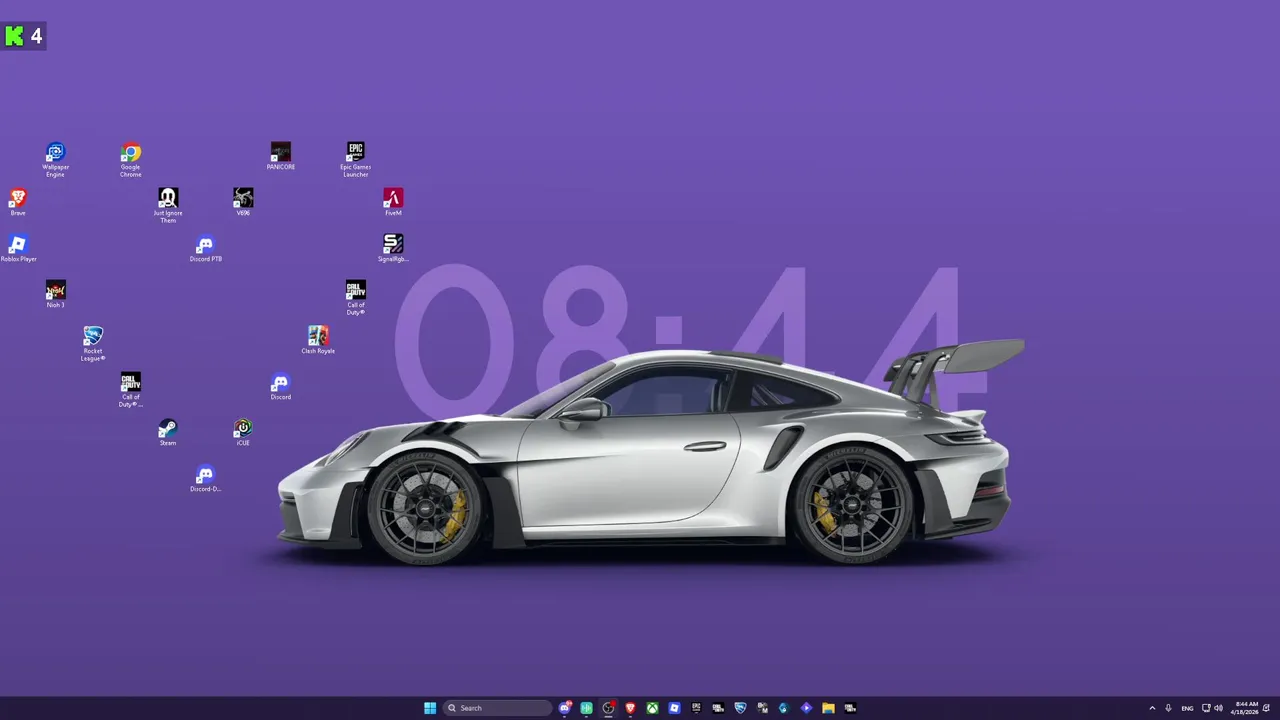Click the taskbar Search box
The height and width of the screenshot is (720, 1280).
pyautogui.click(x=498, y=708)
